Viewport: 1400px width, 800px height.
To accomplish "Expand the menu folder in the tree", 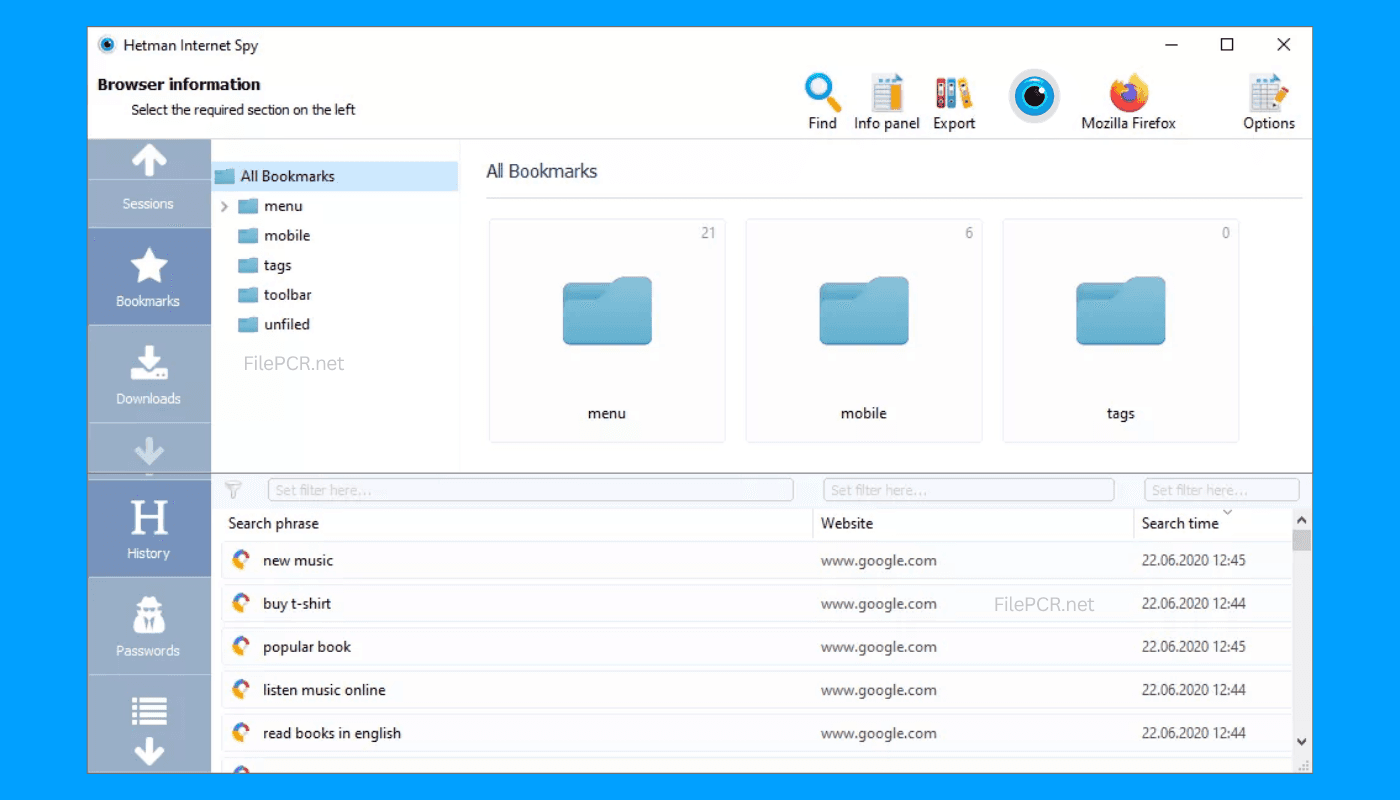I will (224, 206).
